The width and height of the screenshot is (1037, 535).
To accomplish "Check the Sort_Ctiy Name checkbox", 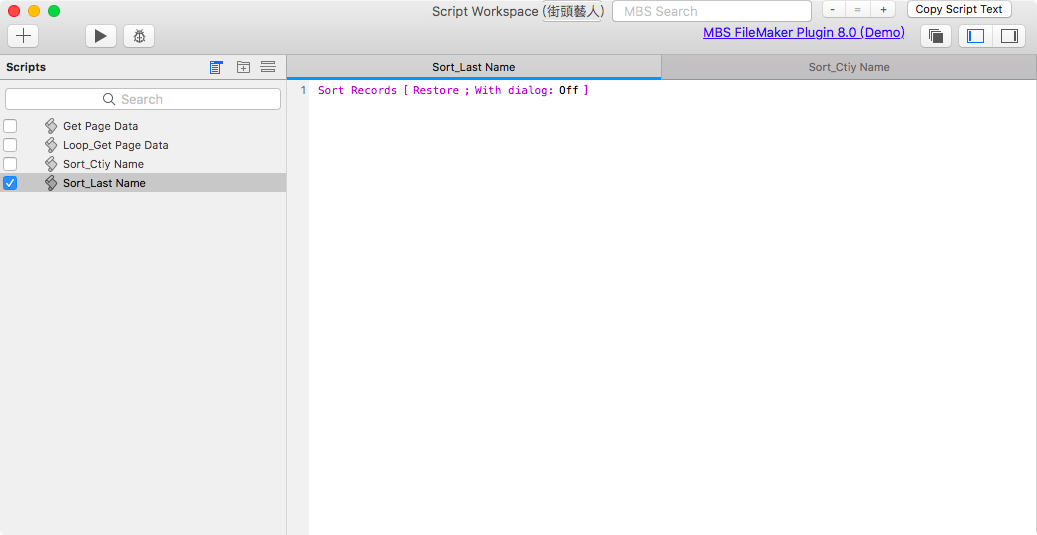I will click(x=10, y=164).
